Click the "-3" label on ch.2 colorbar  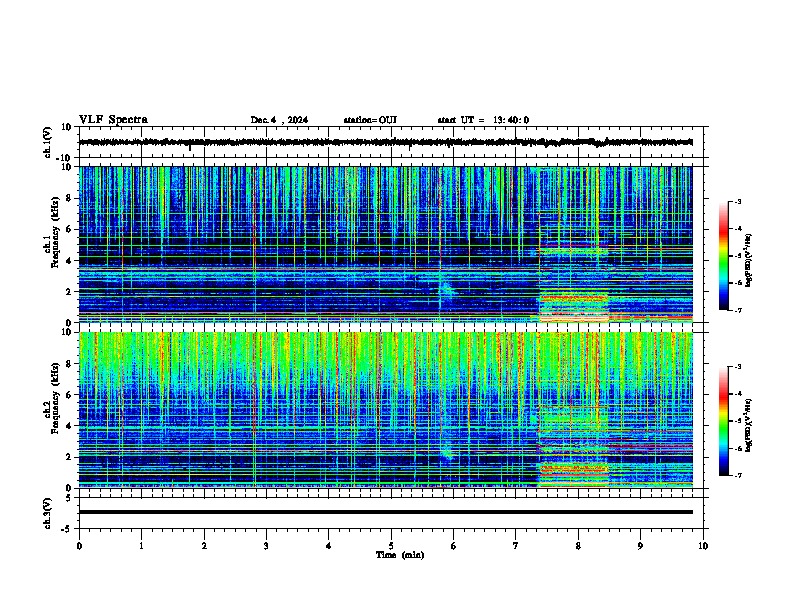tap(737, 367)
